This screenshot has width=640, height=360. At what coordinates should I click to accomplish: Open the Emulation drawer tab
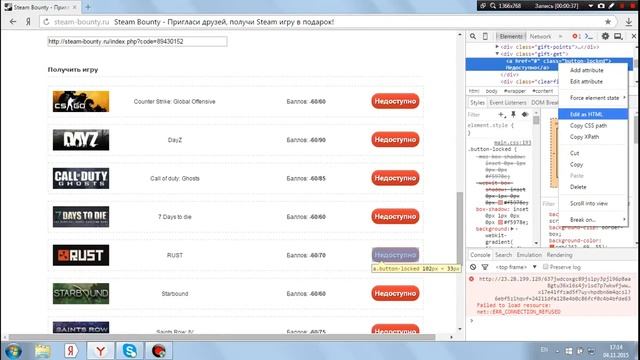coord(529,255)
